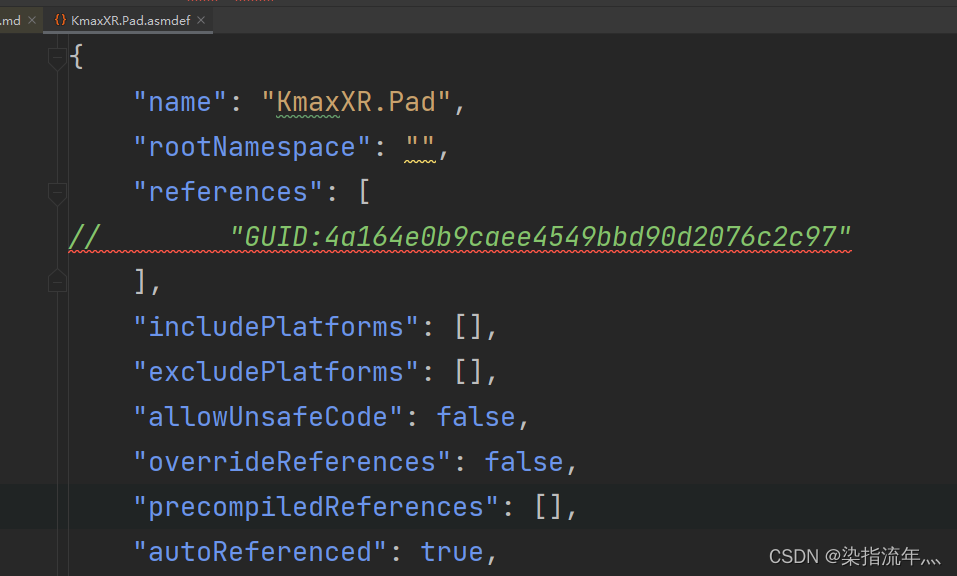957x576 pixels.
Task: Click the "allowUnsafeCode" key
Action: tap(268, 417)
